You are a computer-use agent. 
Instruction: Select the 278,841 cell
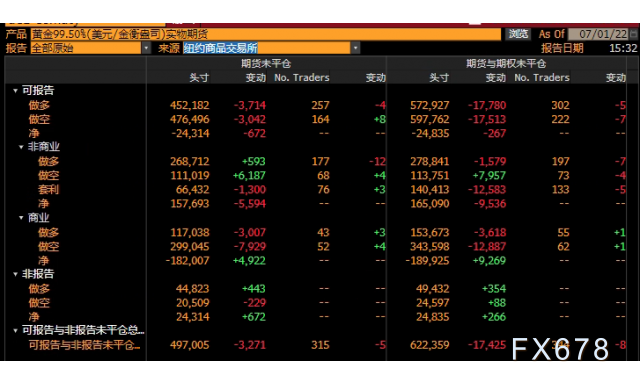429,162
